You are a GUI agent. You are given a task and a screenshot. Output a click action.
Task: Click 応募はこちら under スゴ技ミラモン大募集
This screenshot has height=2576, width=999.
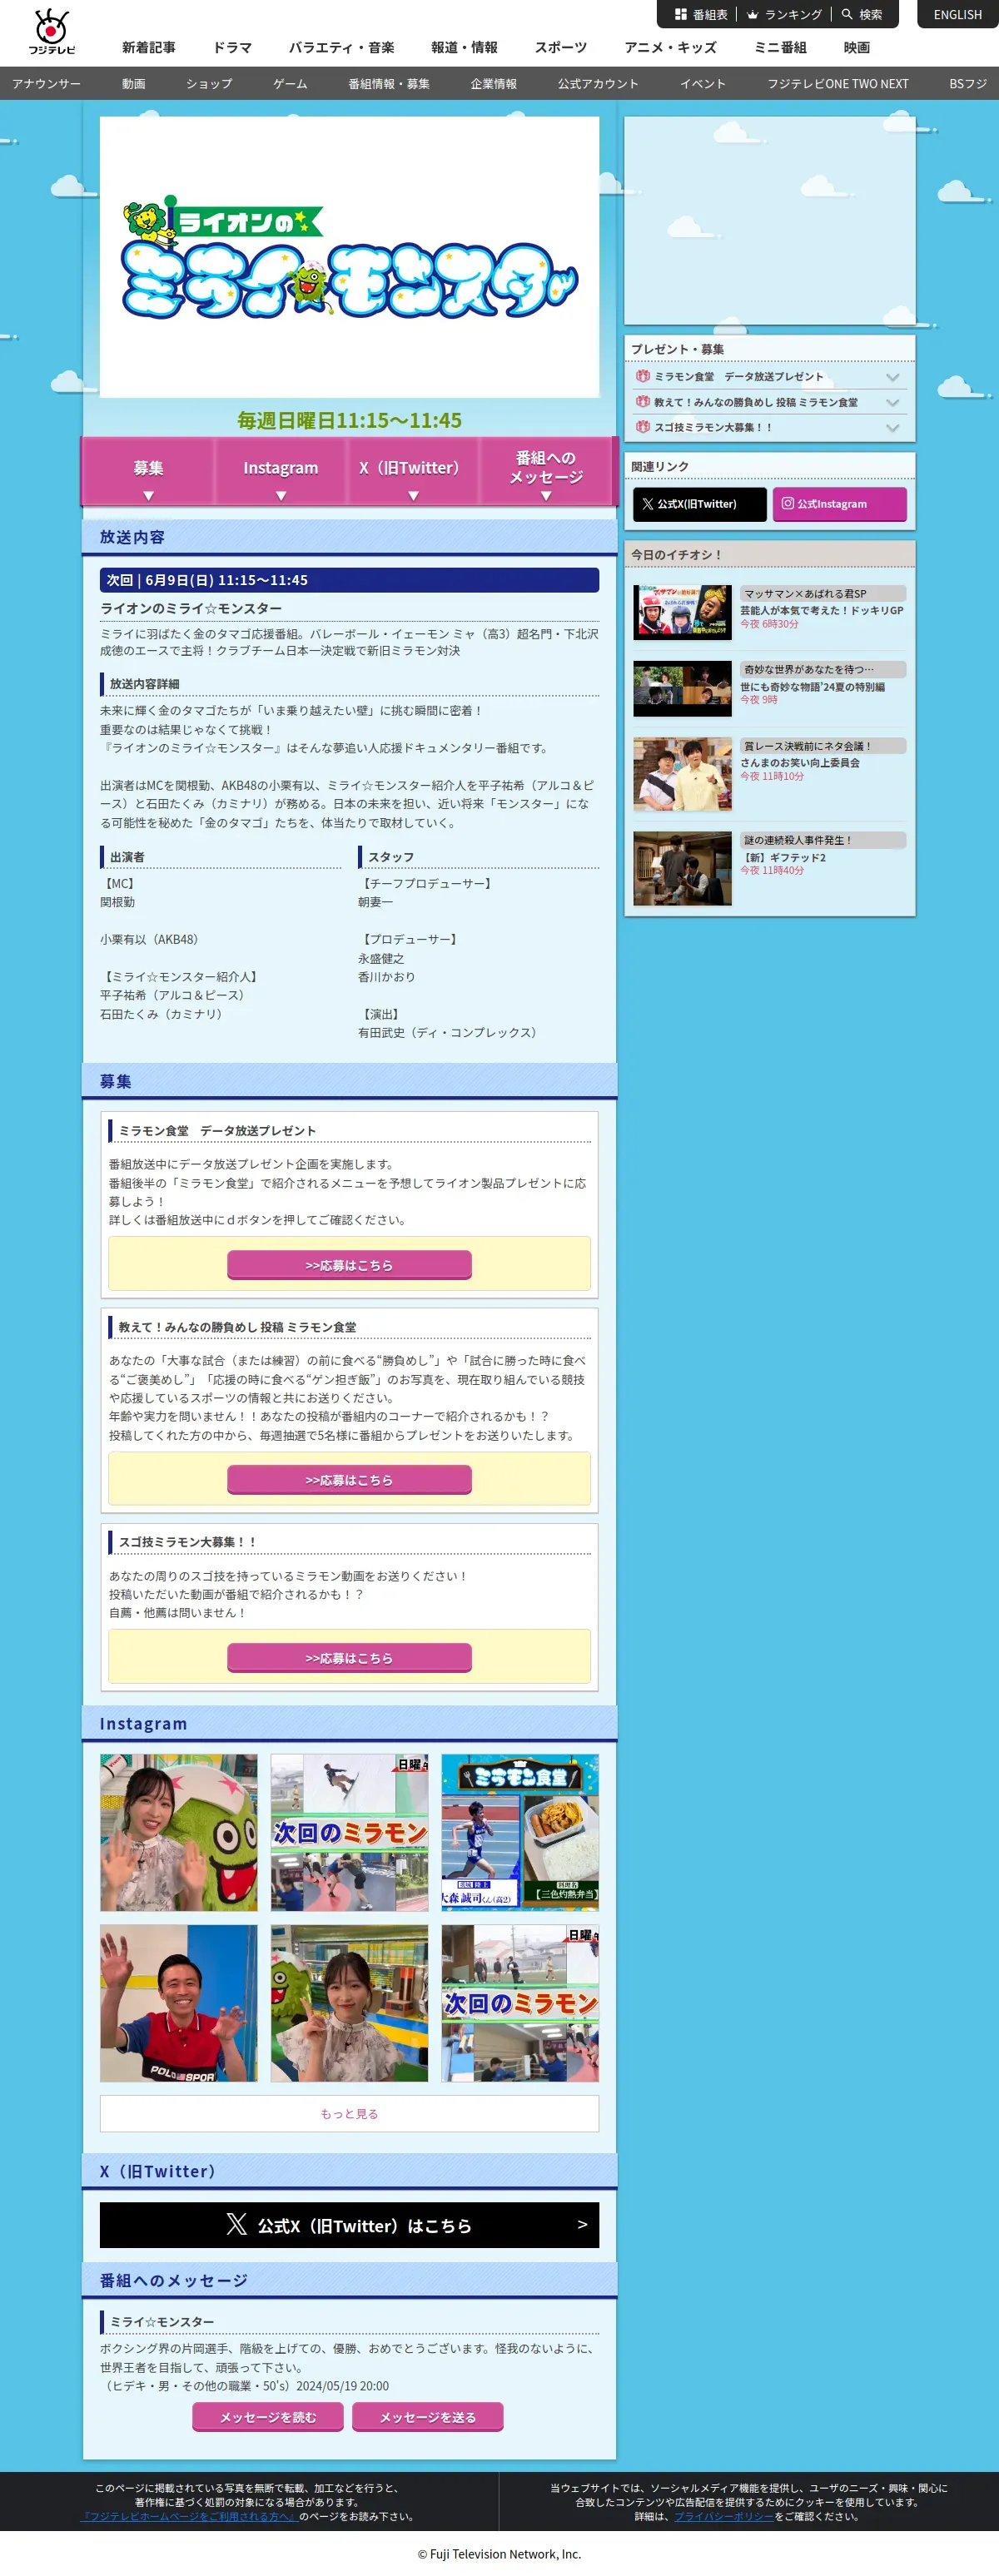point(349,1658)
